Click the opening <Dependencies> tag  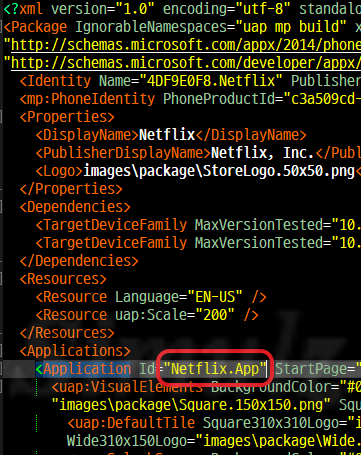pyautogui.click(x=75, y=207)
